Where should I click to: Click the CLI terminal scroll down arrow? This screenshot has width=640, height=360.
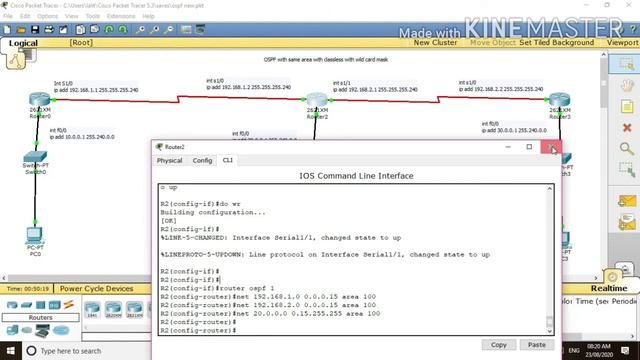(549, 331)
